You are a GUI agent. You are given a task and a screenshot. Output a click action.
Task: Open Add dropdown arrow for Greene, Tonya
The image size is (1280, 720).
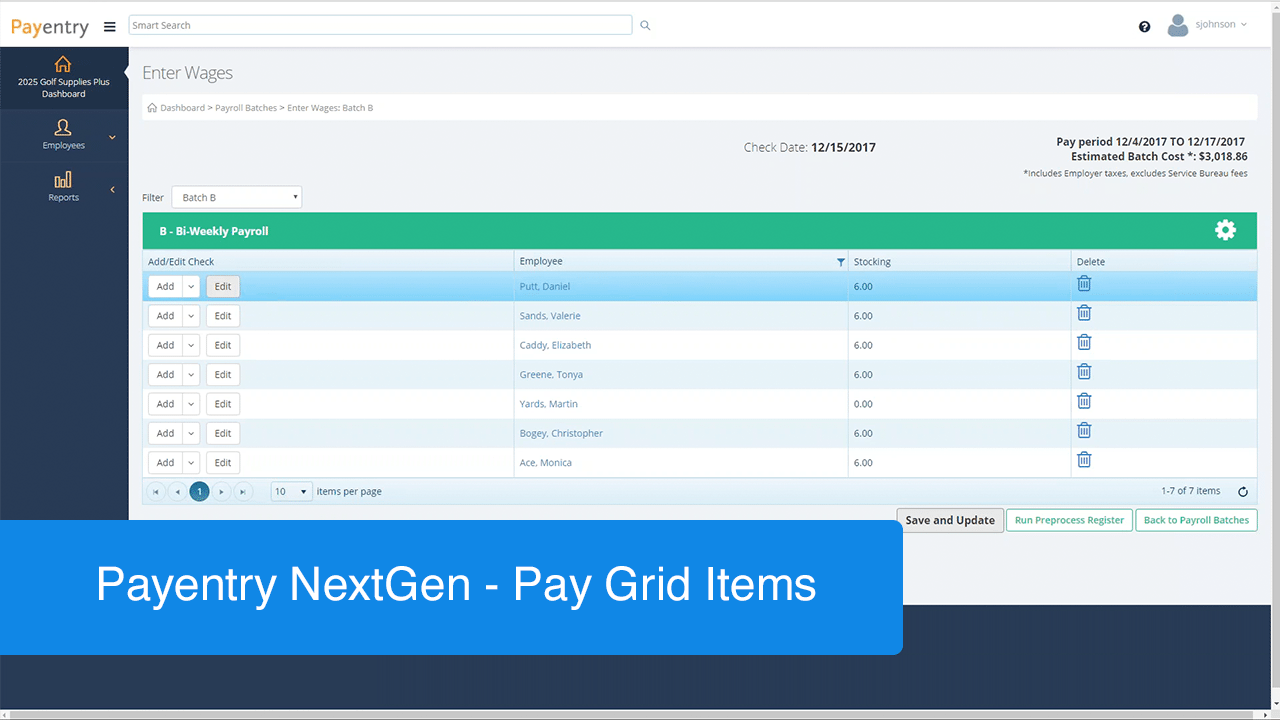192,375
